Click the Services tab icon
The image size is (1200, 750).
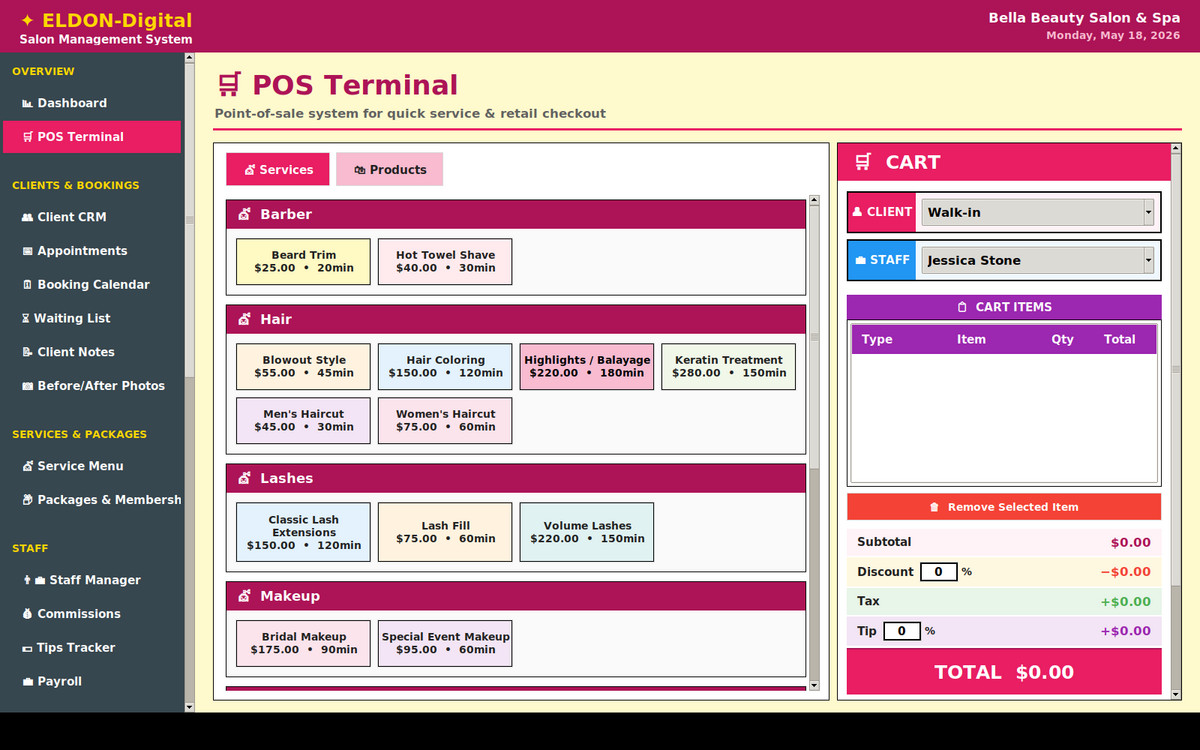(x=250, y=170)
